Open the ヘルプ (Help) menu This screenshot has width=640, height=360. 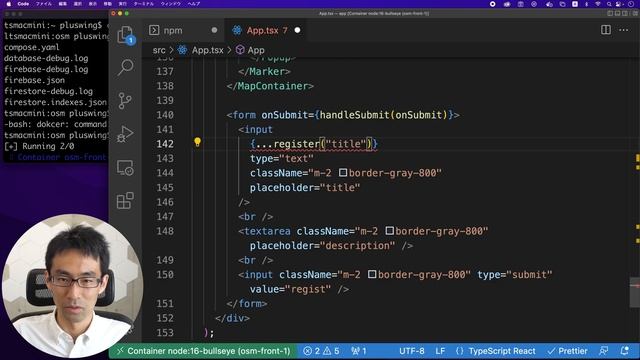194,4
